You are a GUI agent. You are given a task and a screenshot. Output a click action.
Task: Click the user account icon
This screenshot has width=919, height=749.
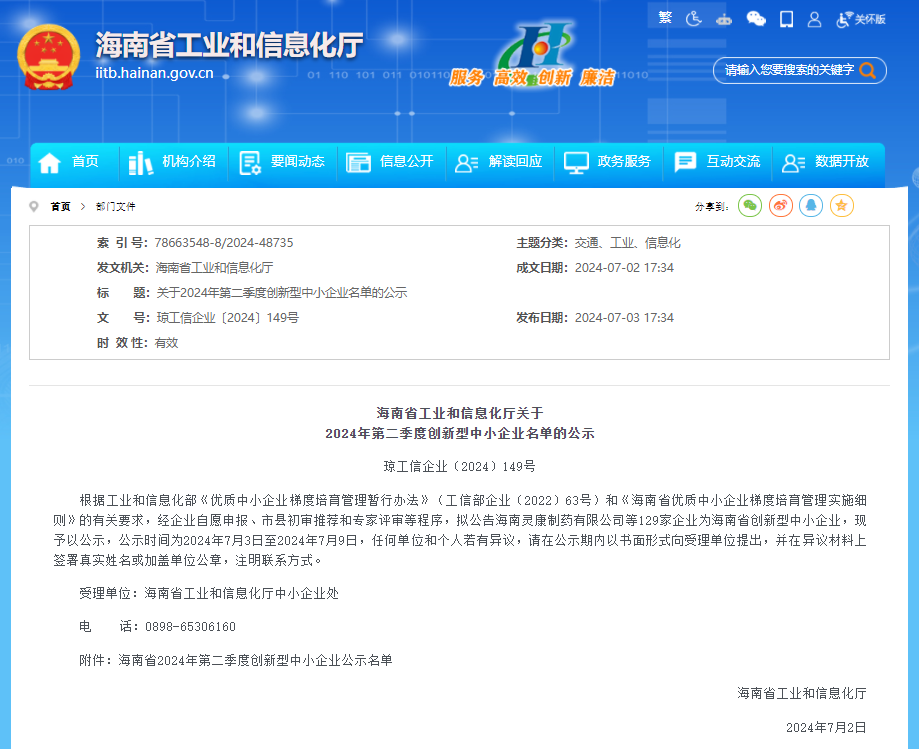pyautogui.click(x=814, y=19)
